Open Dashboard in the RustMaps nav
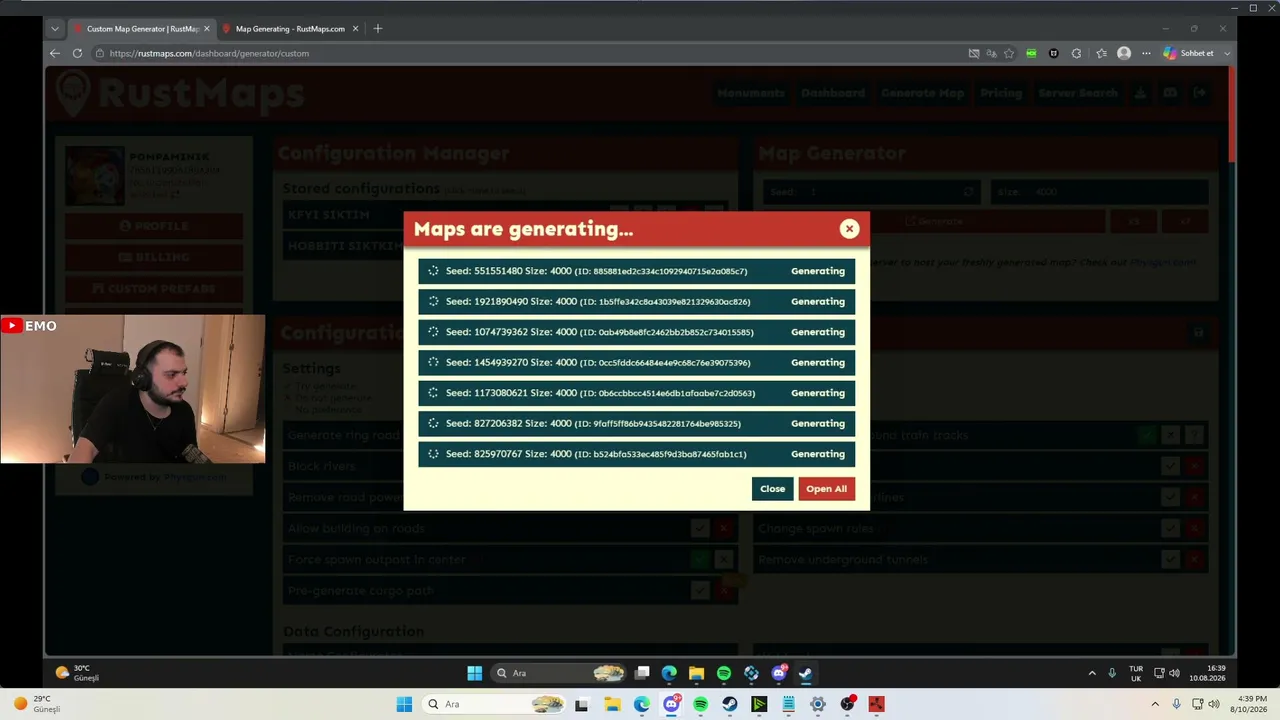The height and width of the screenshot is (720, 1280). click(x=833, y=93)
